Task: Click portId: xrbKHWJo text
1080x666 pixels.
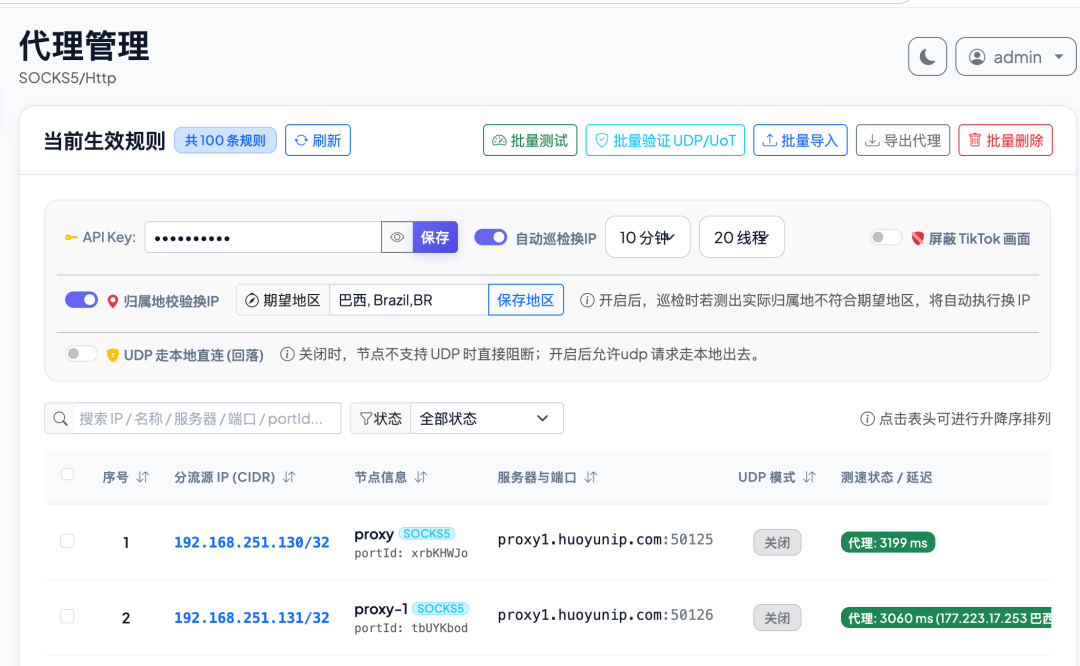Action: point(411,553)
